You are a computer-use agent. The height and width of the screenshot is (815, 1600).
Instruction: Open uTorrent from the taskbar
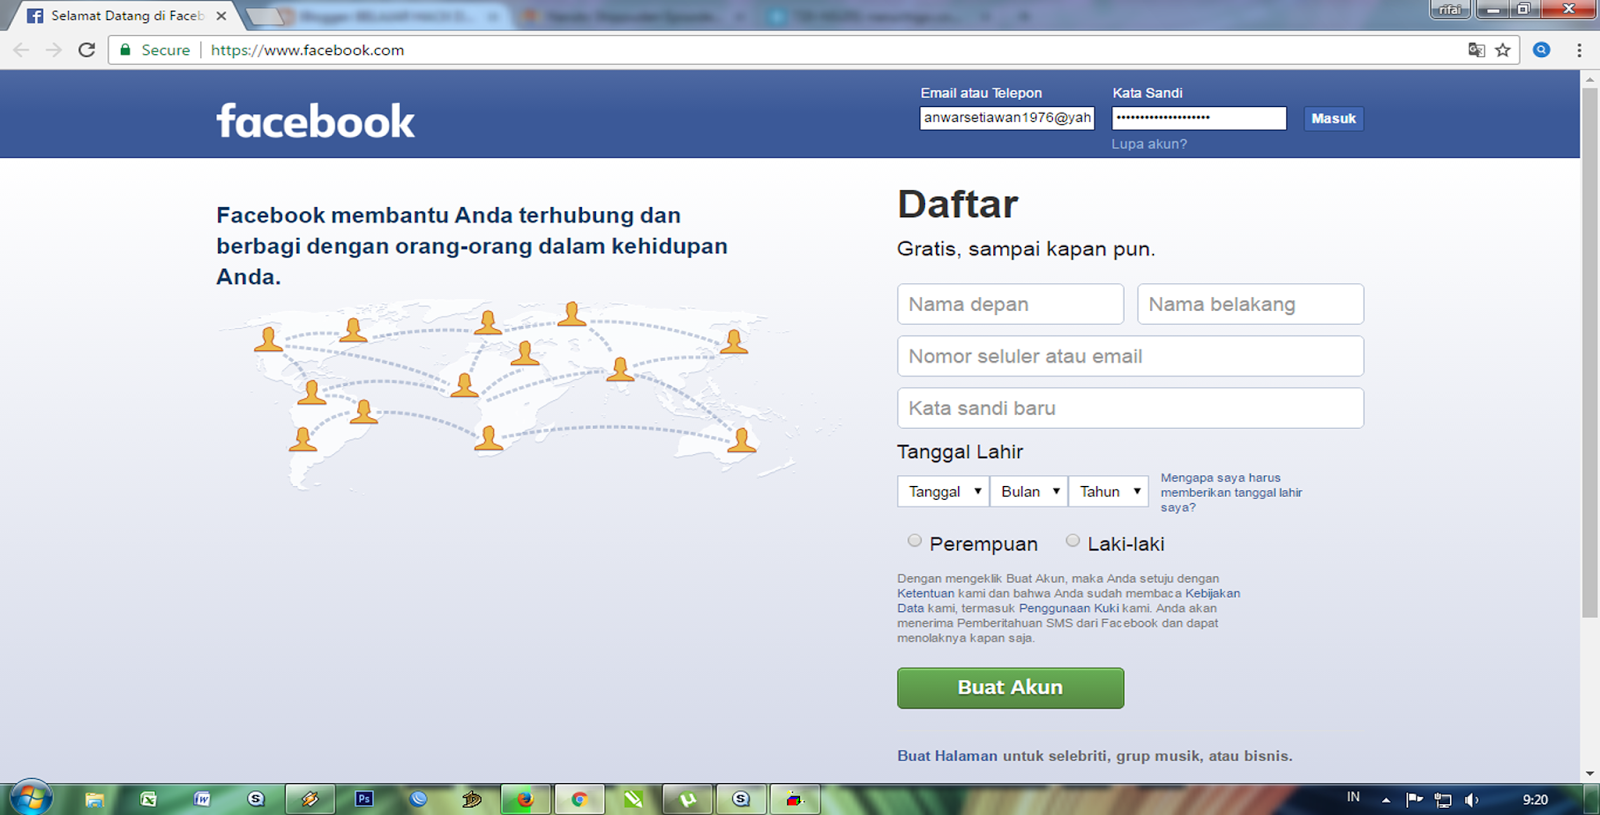687,799
